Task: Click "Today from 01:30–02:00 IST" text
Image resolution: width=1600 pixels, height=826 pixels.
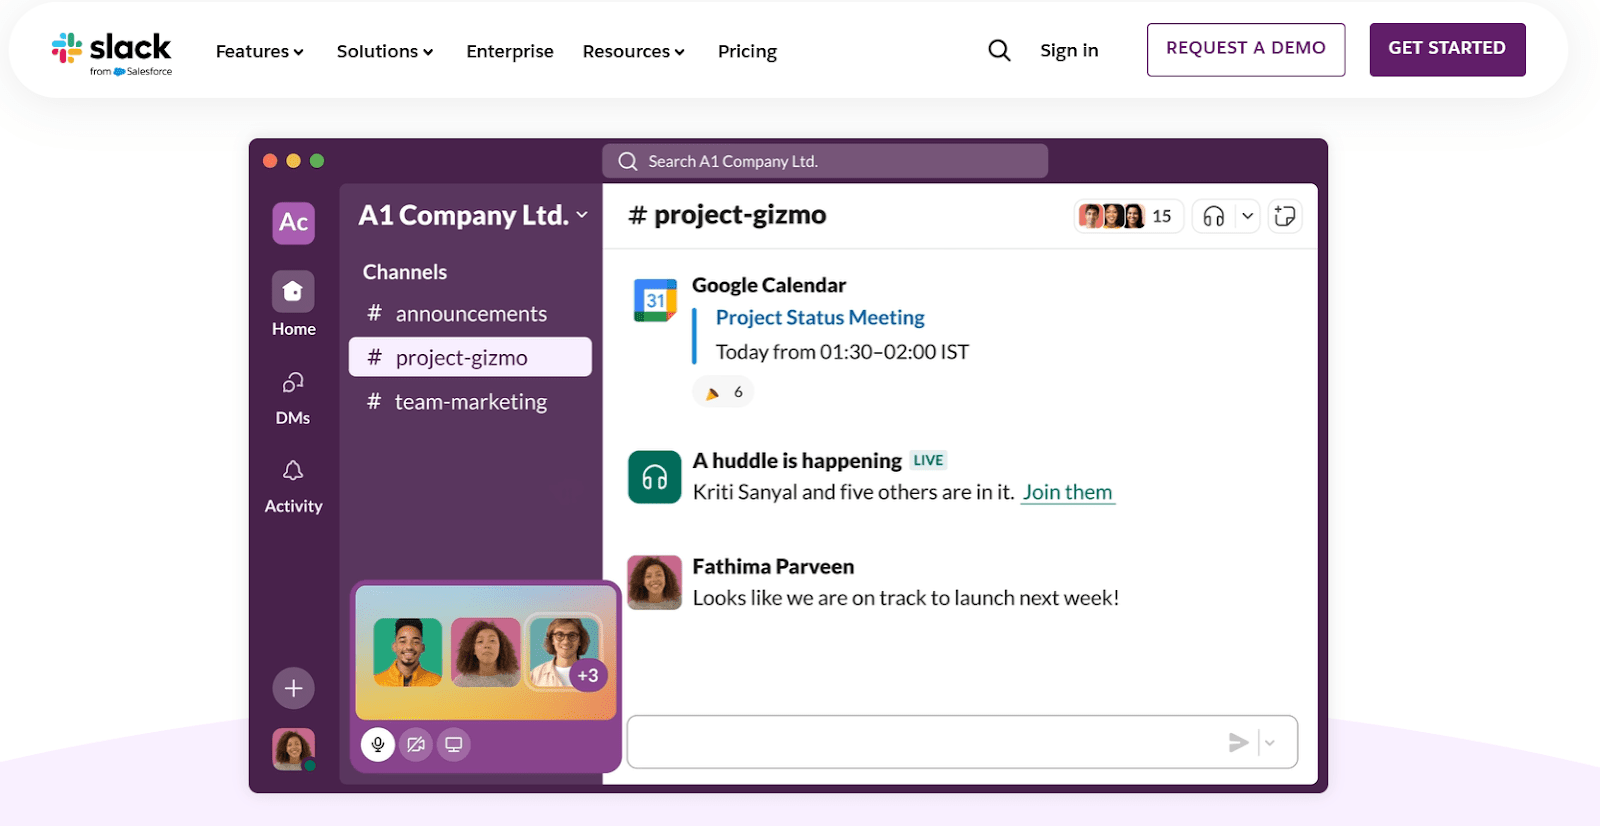Action: (842, 352)
